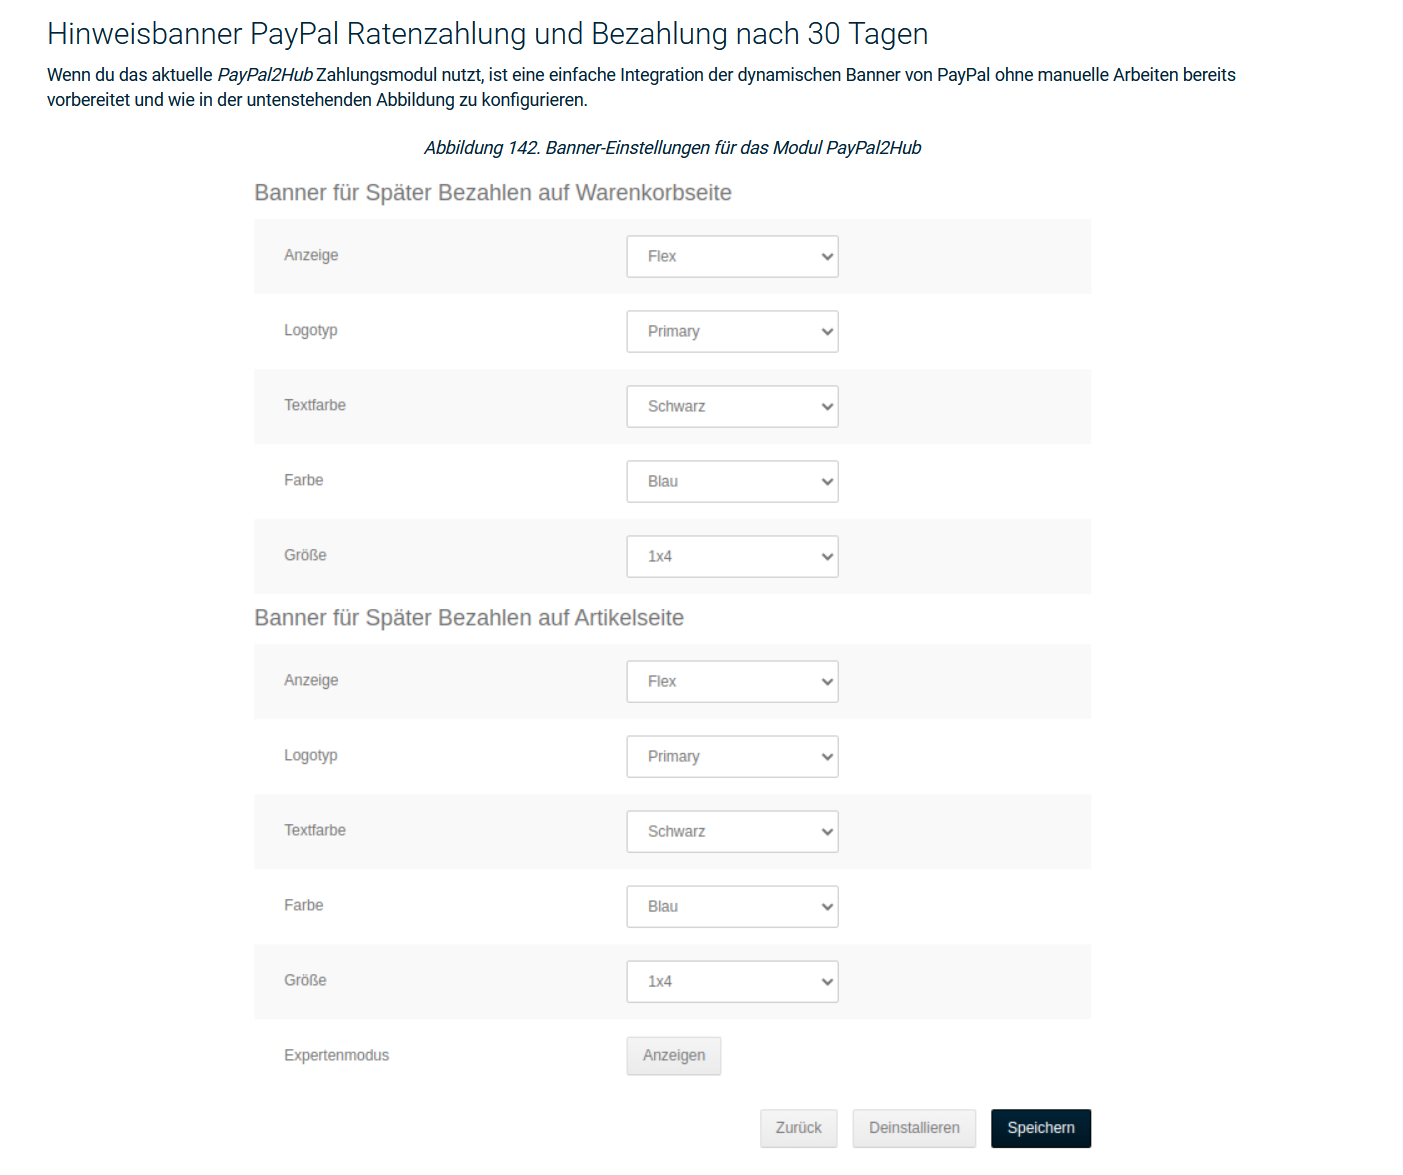Viewport: 1403px width, 1175px height.
Task: Expand Logotyp dropdown for Artikelseite banner
Action: tap(732, 757)
